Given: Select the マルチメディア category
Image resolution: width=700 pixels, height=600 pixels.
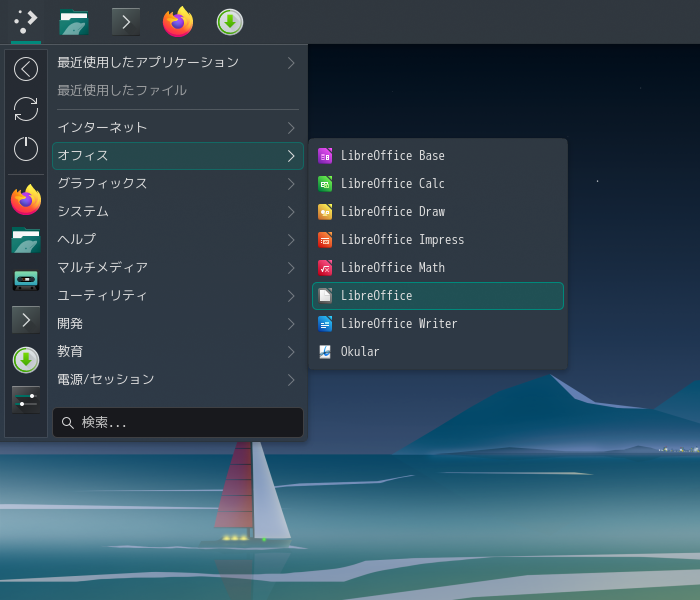Looking at the screenshot, I should pyautogui.click(x=178, y=268).
